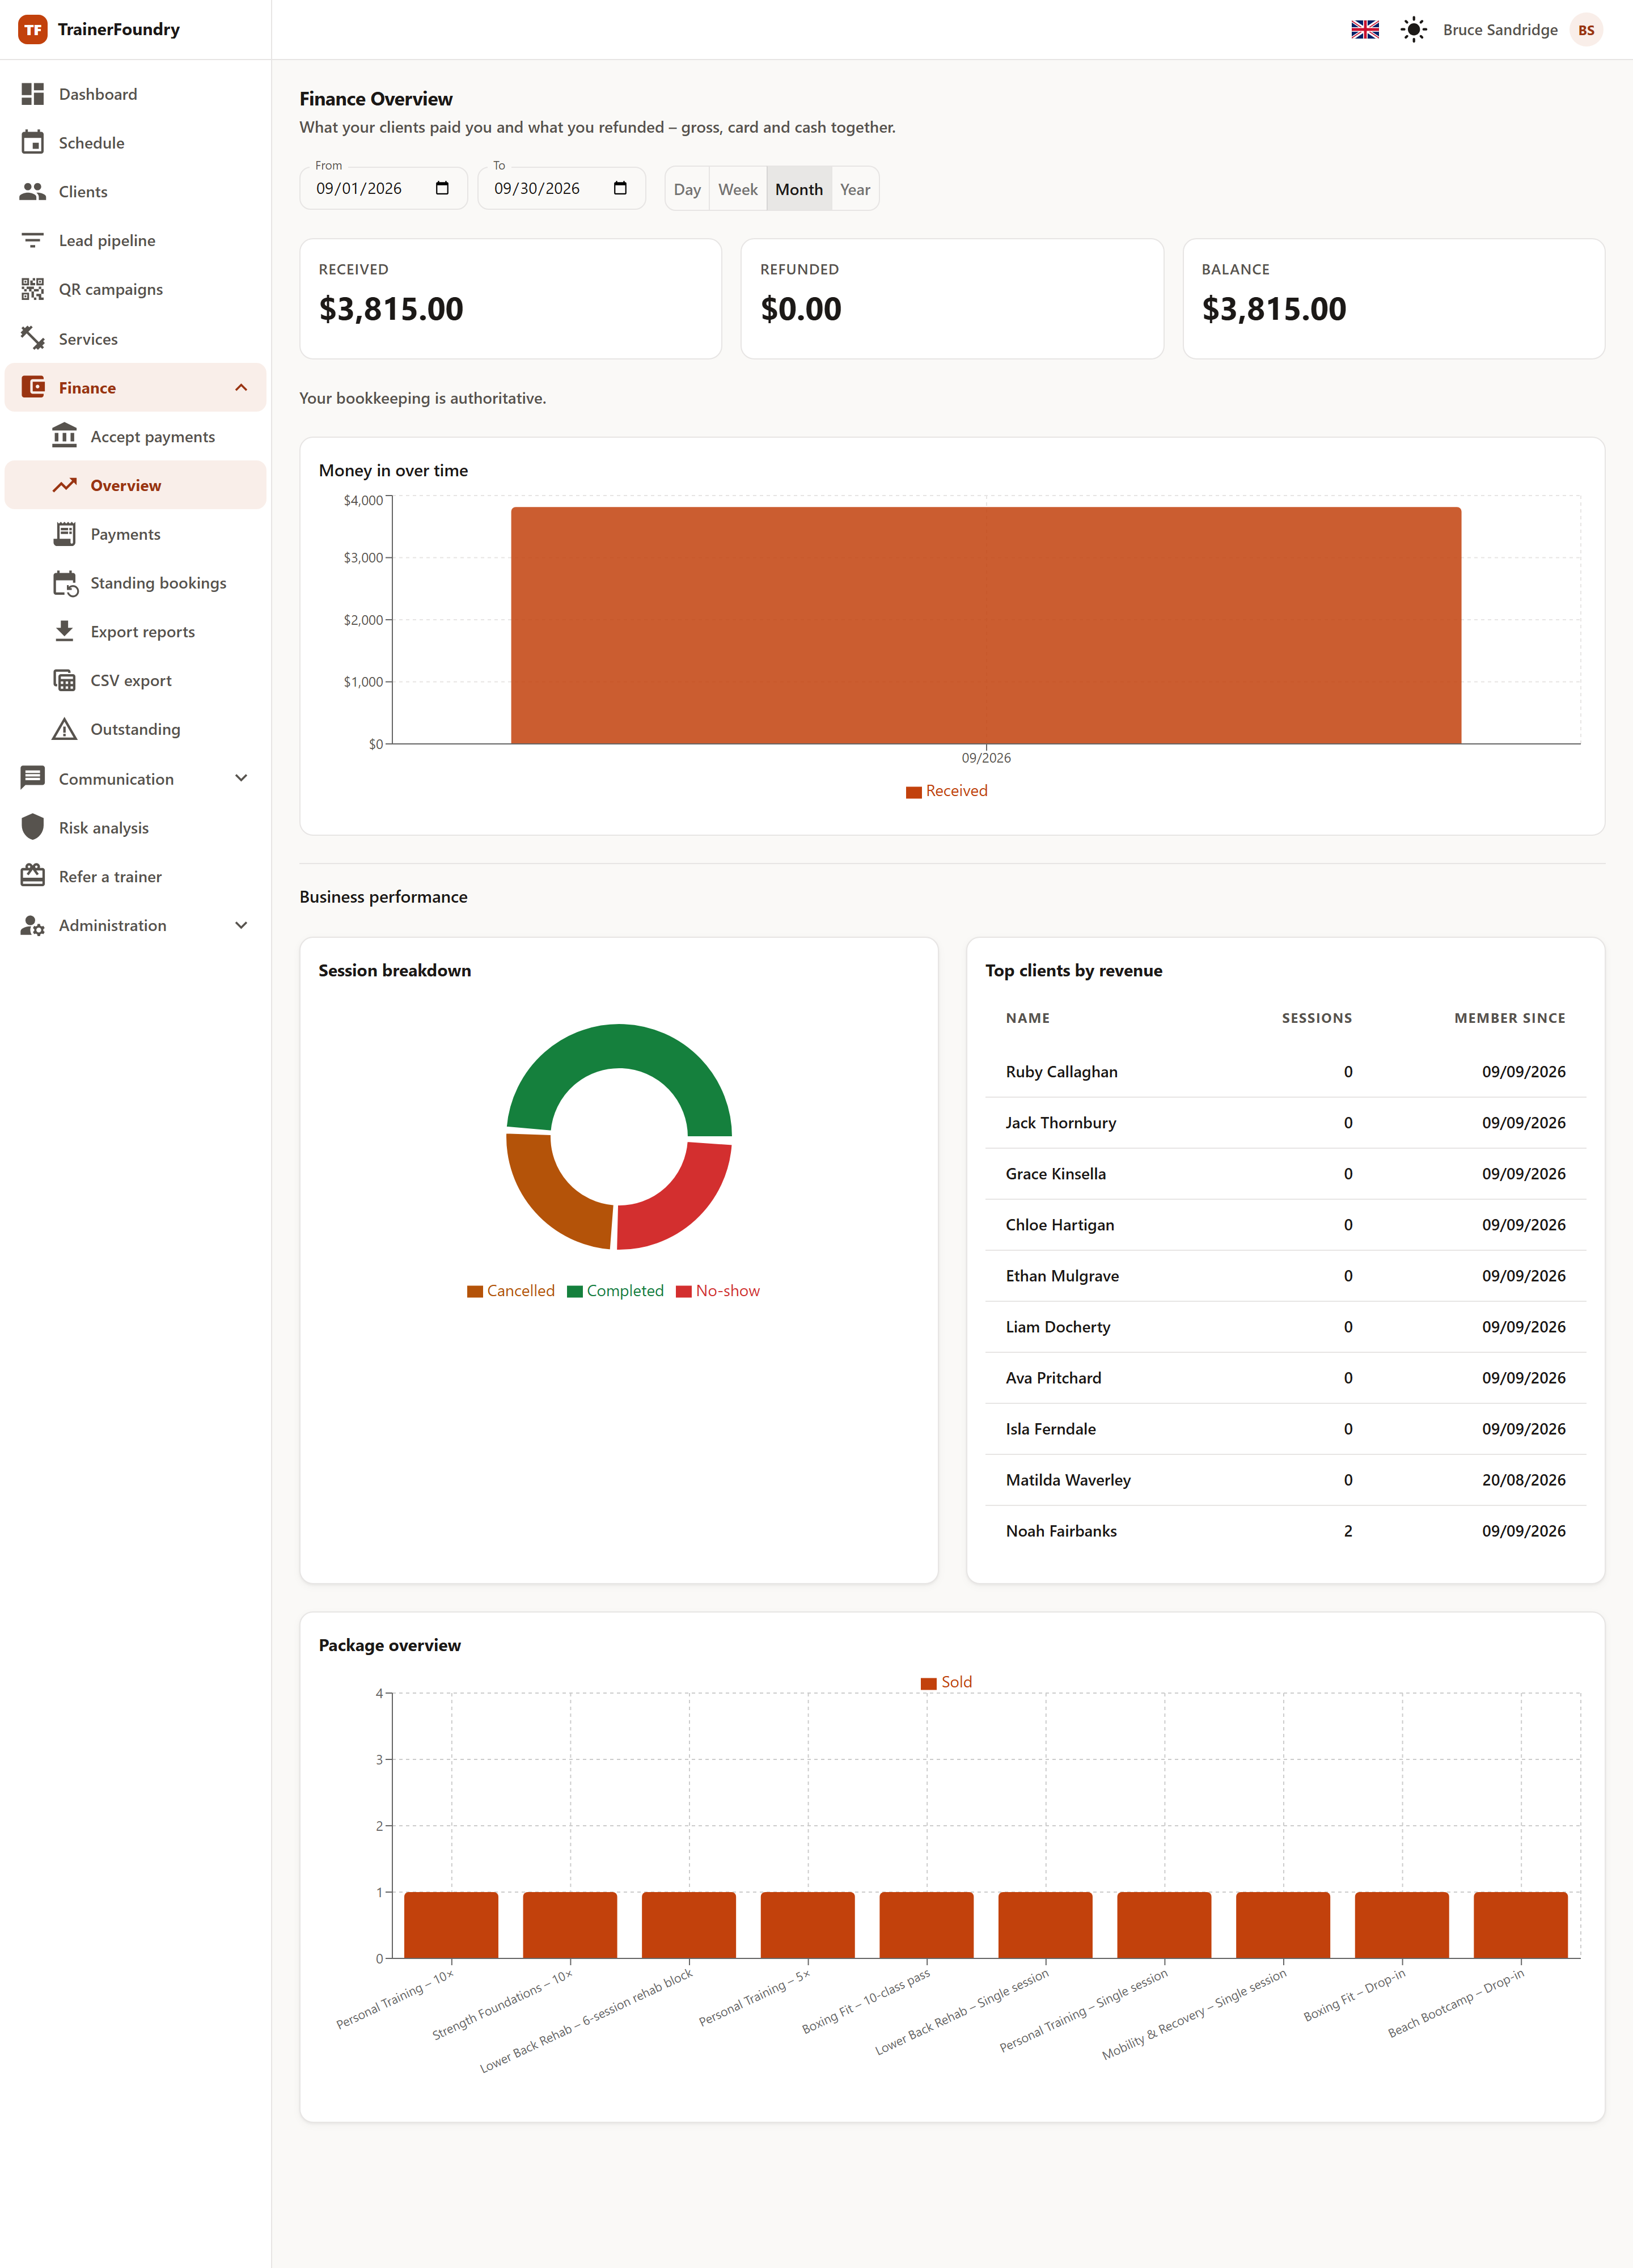Viewport: 1633px width, 2268px height.
Task: Click the Outstanding warning triangle icon
Action: point(65,729)
